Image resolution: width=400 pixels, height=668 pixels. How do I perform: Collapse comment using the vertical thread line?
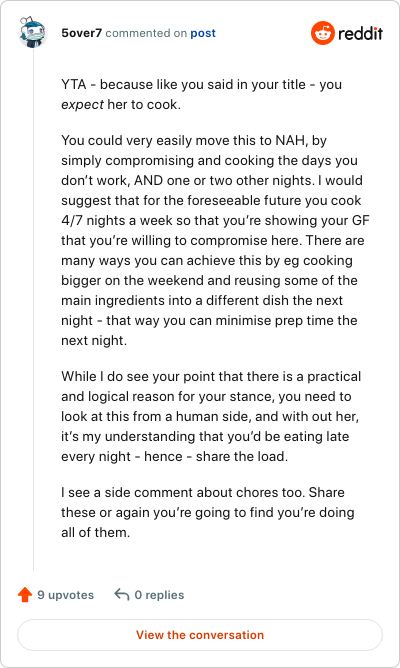pos(33,310)
